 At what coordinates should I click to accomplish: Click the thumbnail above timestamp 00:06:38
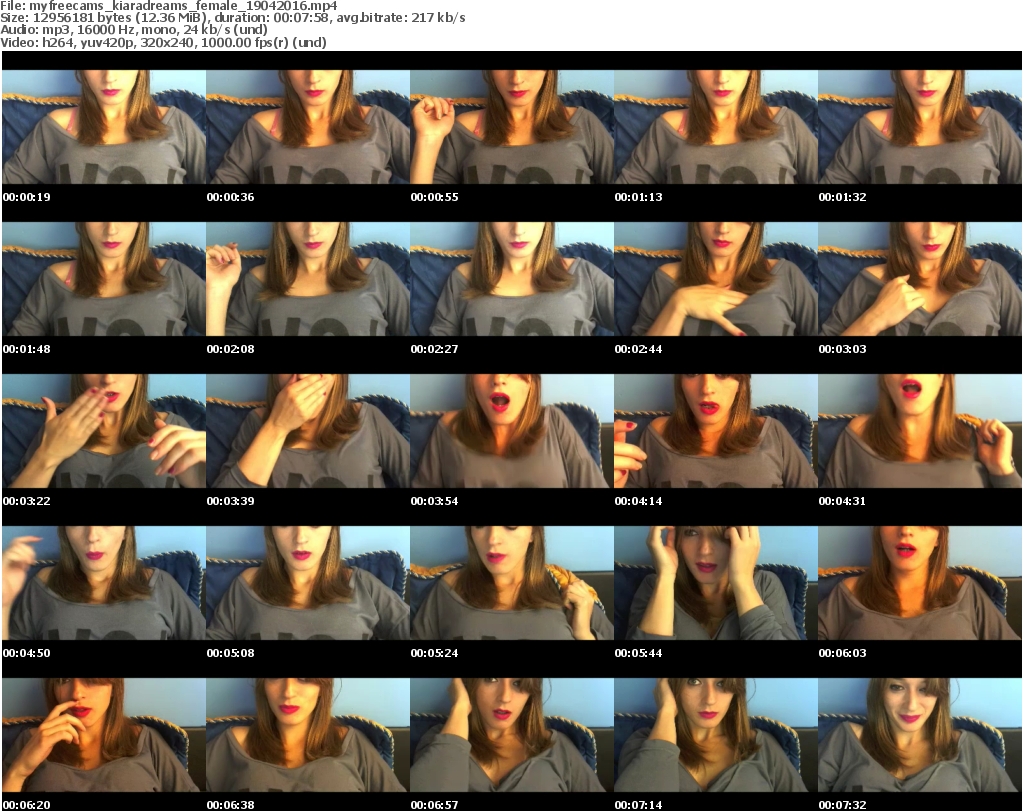pyautogui.click(x=308, y=735)
